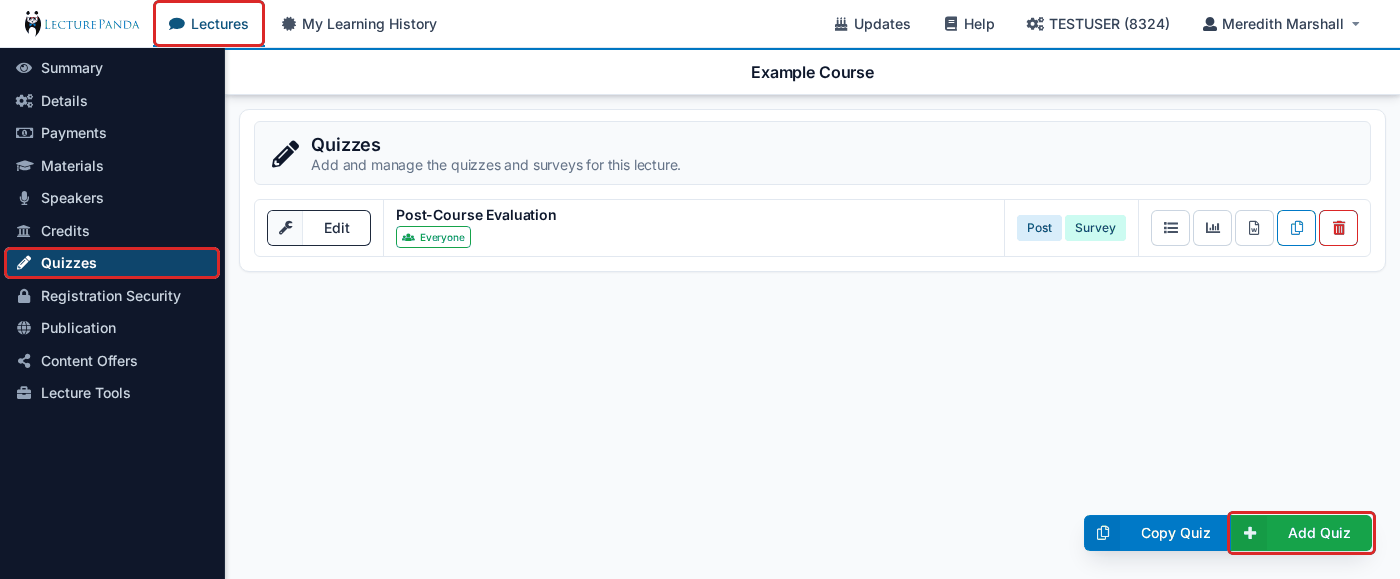Click the plus icon on Add Quiz
The height and width of the screenshot is (579, 1400).
(1250, 533)
